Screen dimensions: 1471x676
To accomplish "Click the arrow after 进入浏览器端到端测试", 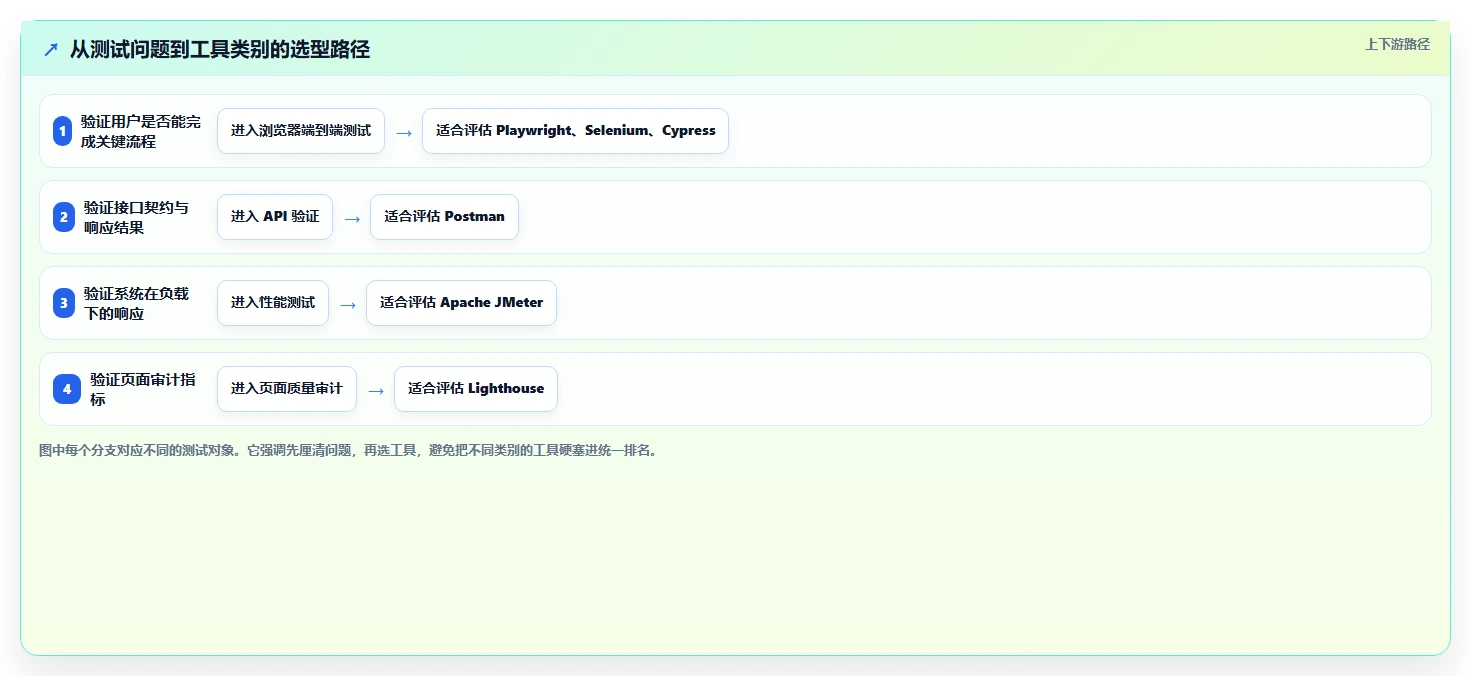I will tap(404, 132).
